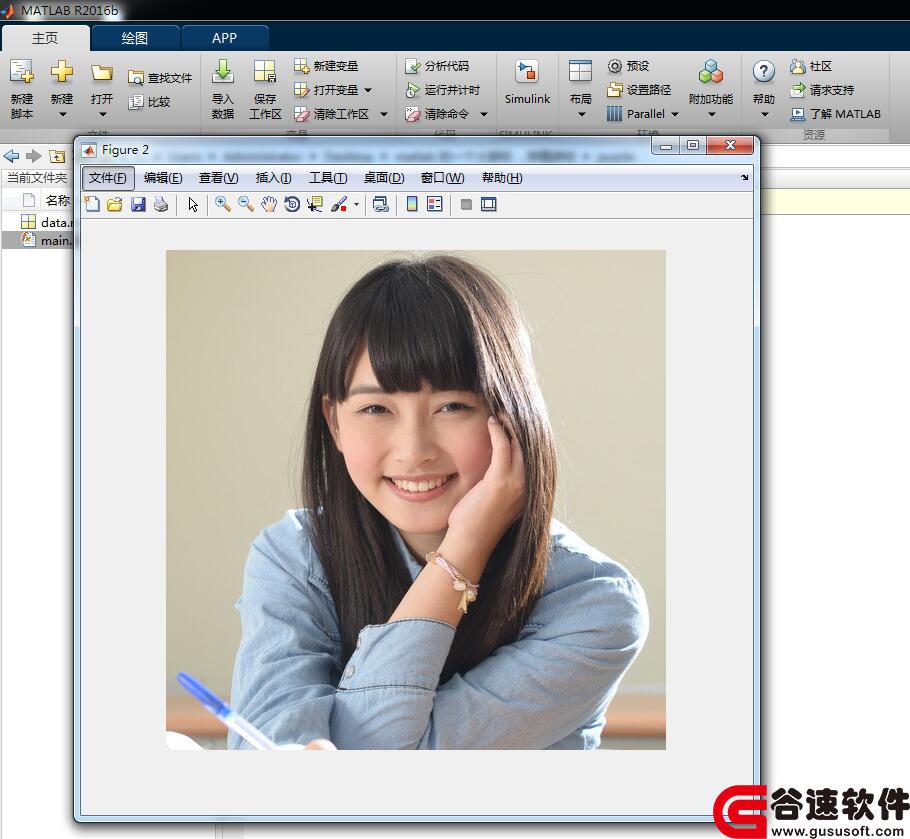
Task: Click the 帮助 question mark icon
Action: [764, 71]
